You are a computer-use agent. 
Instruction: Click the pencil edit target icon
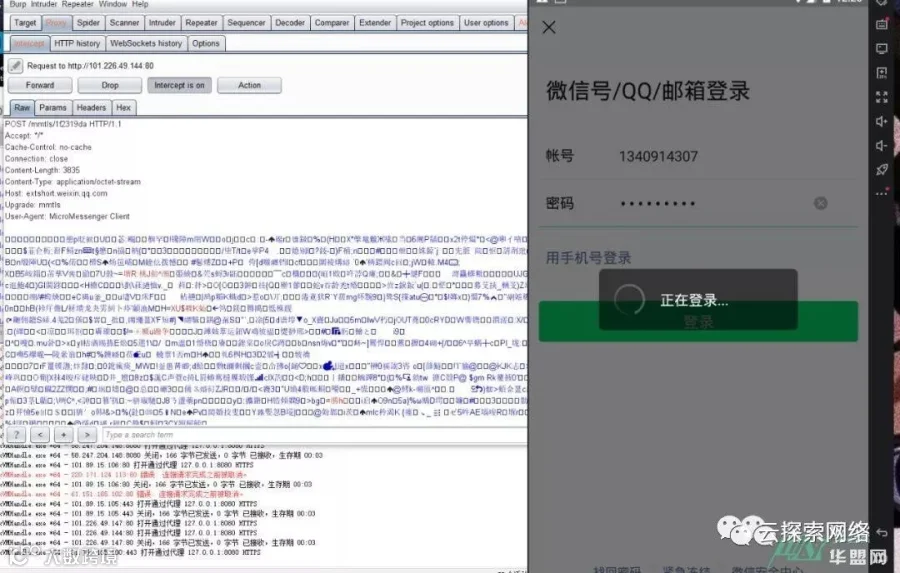pyautogui.click(x=15, y=65)
